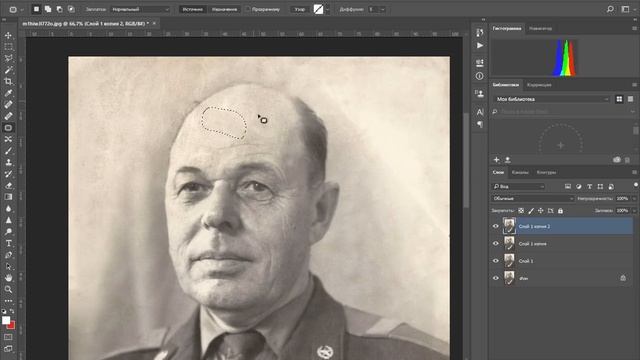The width and height of the screenshot is (640, 360).
Task: Open the Info panel icon
Action: click(480, 76)
